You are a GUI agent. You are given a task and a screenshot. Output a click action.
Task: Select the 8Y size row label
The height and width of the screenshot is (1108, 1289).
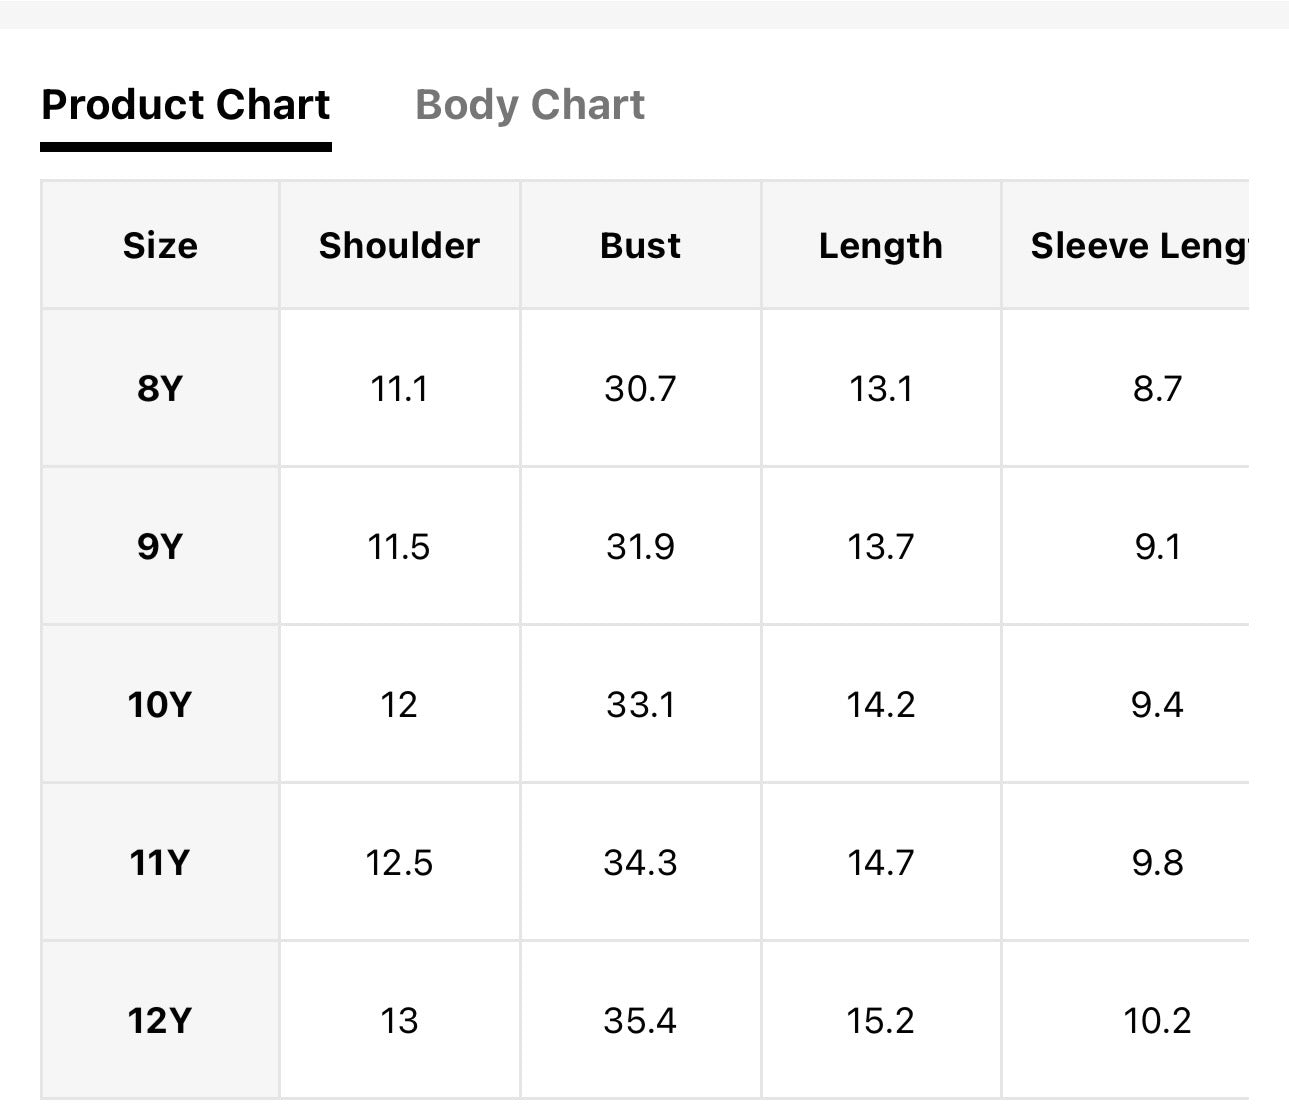point(160,387)
